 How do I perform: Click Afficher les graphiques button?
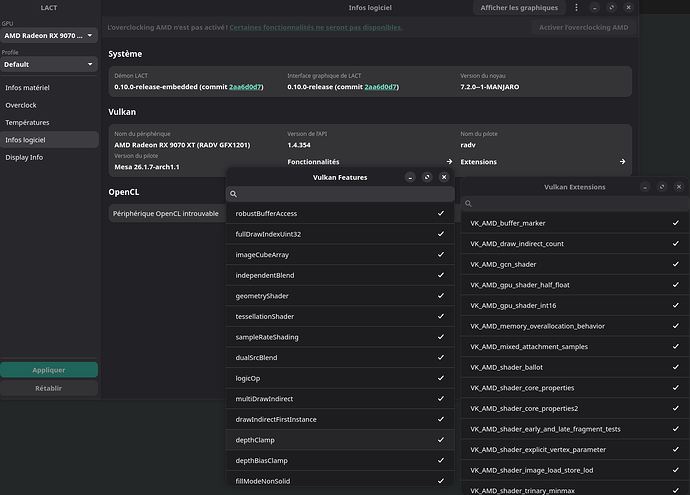pyautogui.click(x=519, y=7)
